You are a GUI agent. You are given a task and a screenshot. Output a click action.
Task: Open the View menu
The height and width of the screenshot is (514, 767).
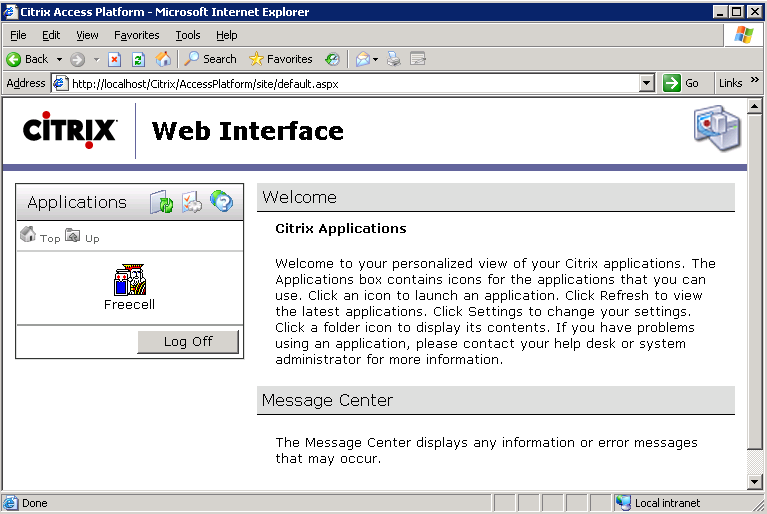[x=87, y=35]
